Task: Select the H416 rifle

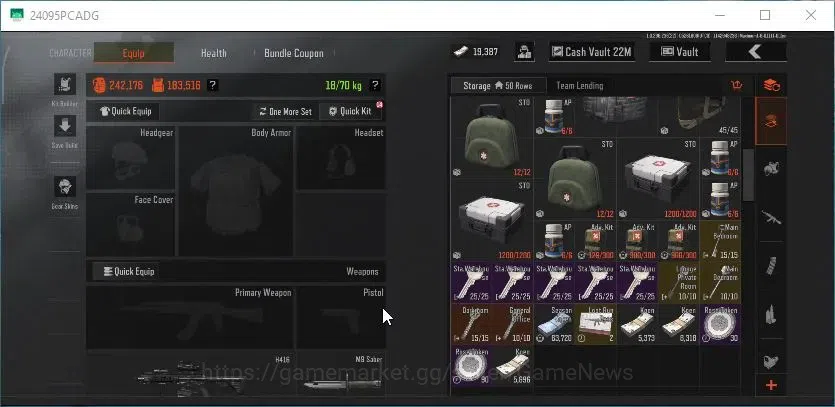Action: [x=190, y=375]
